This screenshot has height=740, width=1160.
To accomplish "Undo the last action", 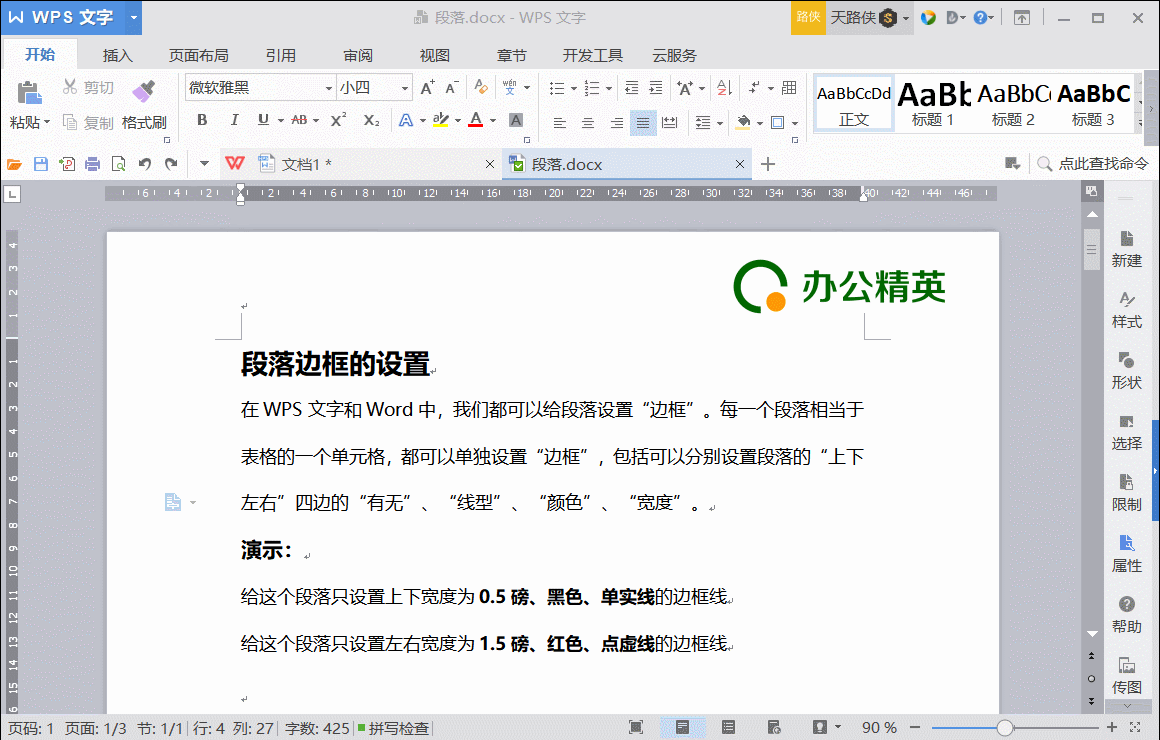I will point(145,164).
